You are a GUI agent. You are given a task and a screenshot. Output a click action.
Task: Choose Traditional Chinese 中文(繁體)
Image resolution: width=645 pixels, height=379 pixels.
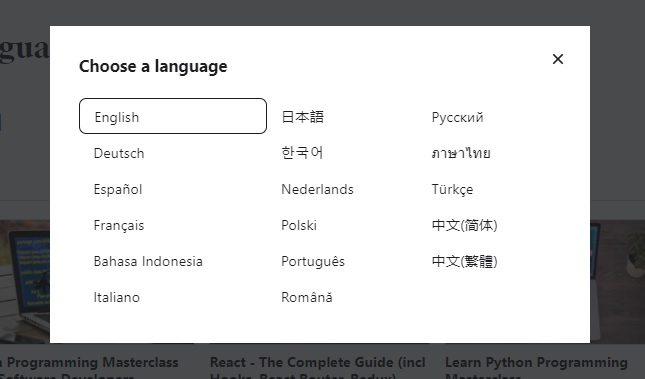(464, 261)
